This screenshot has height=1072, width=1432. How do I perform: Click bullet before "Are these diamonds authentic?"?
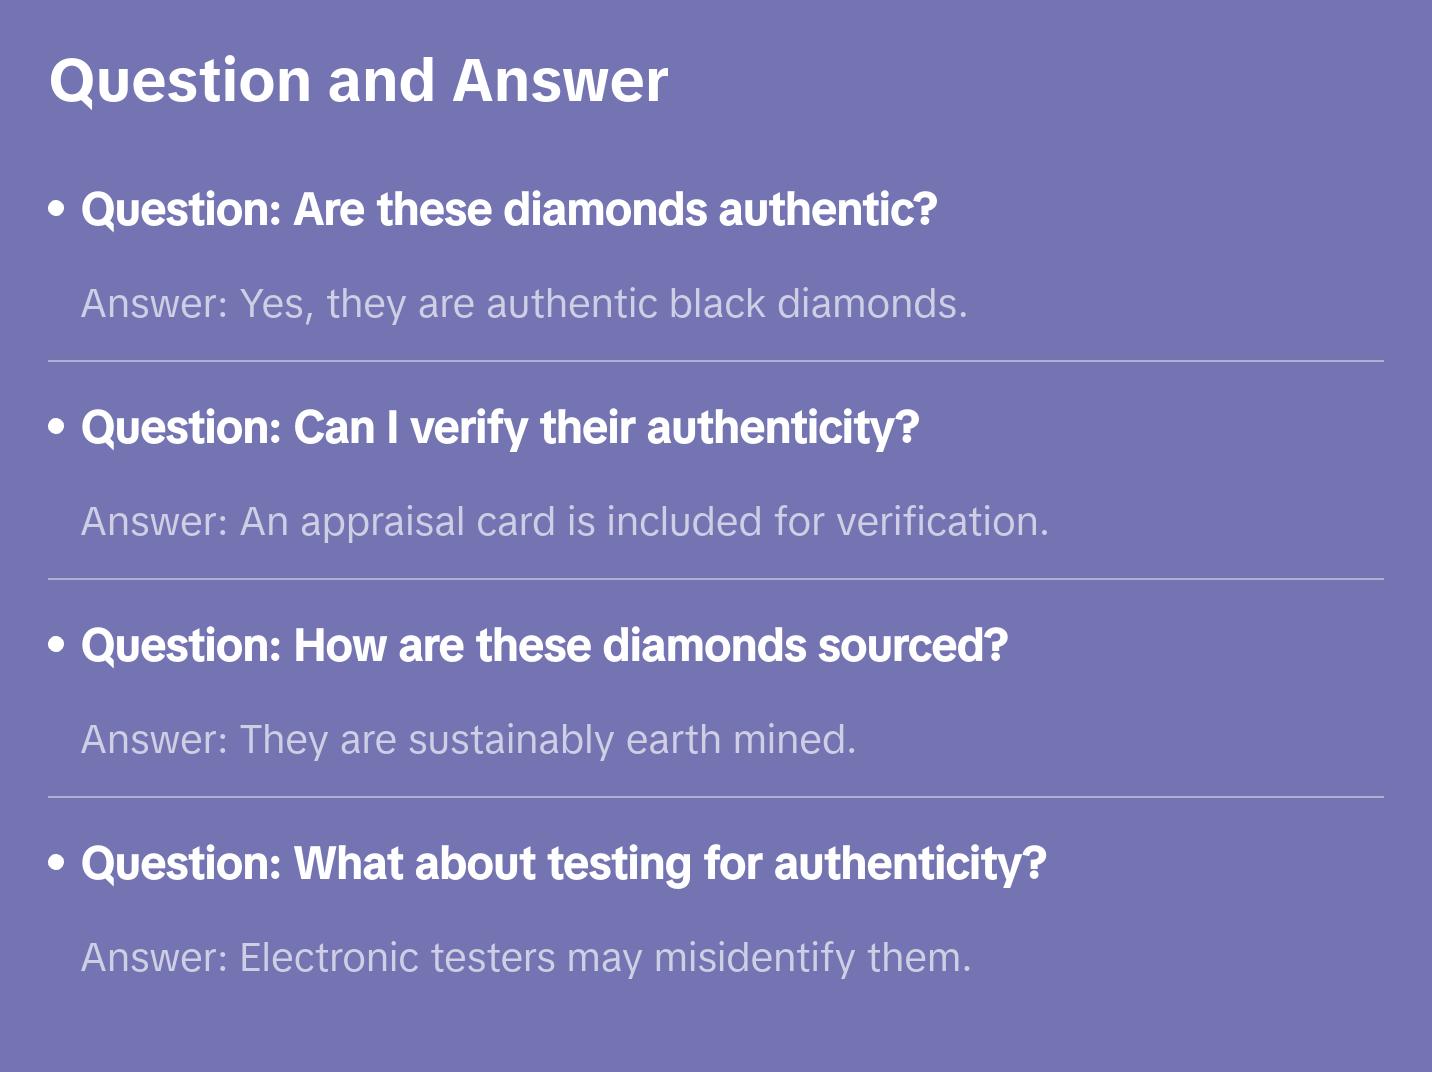pos(57,209)
